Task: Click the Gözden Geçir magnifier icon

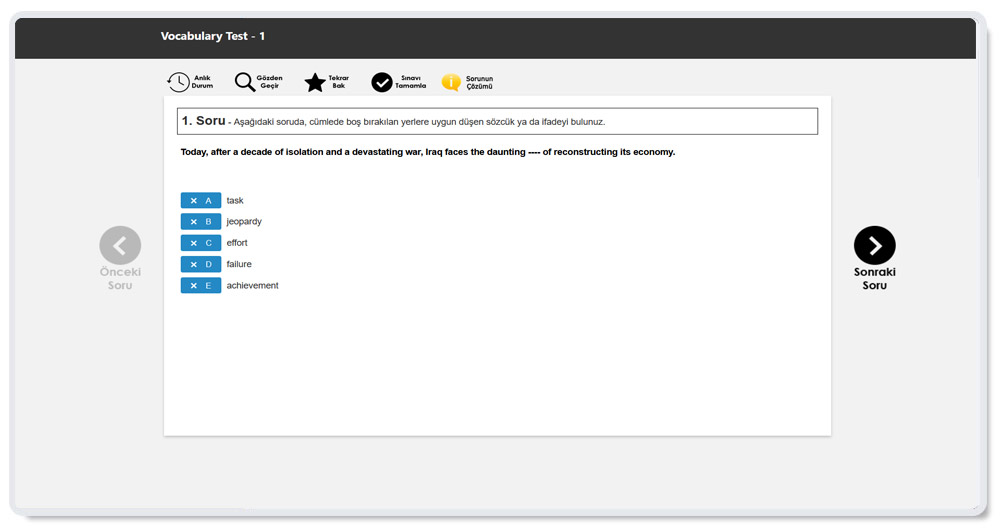Action: [245, 82]
